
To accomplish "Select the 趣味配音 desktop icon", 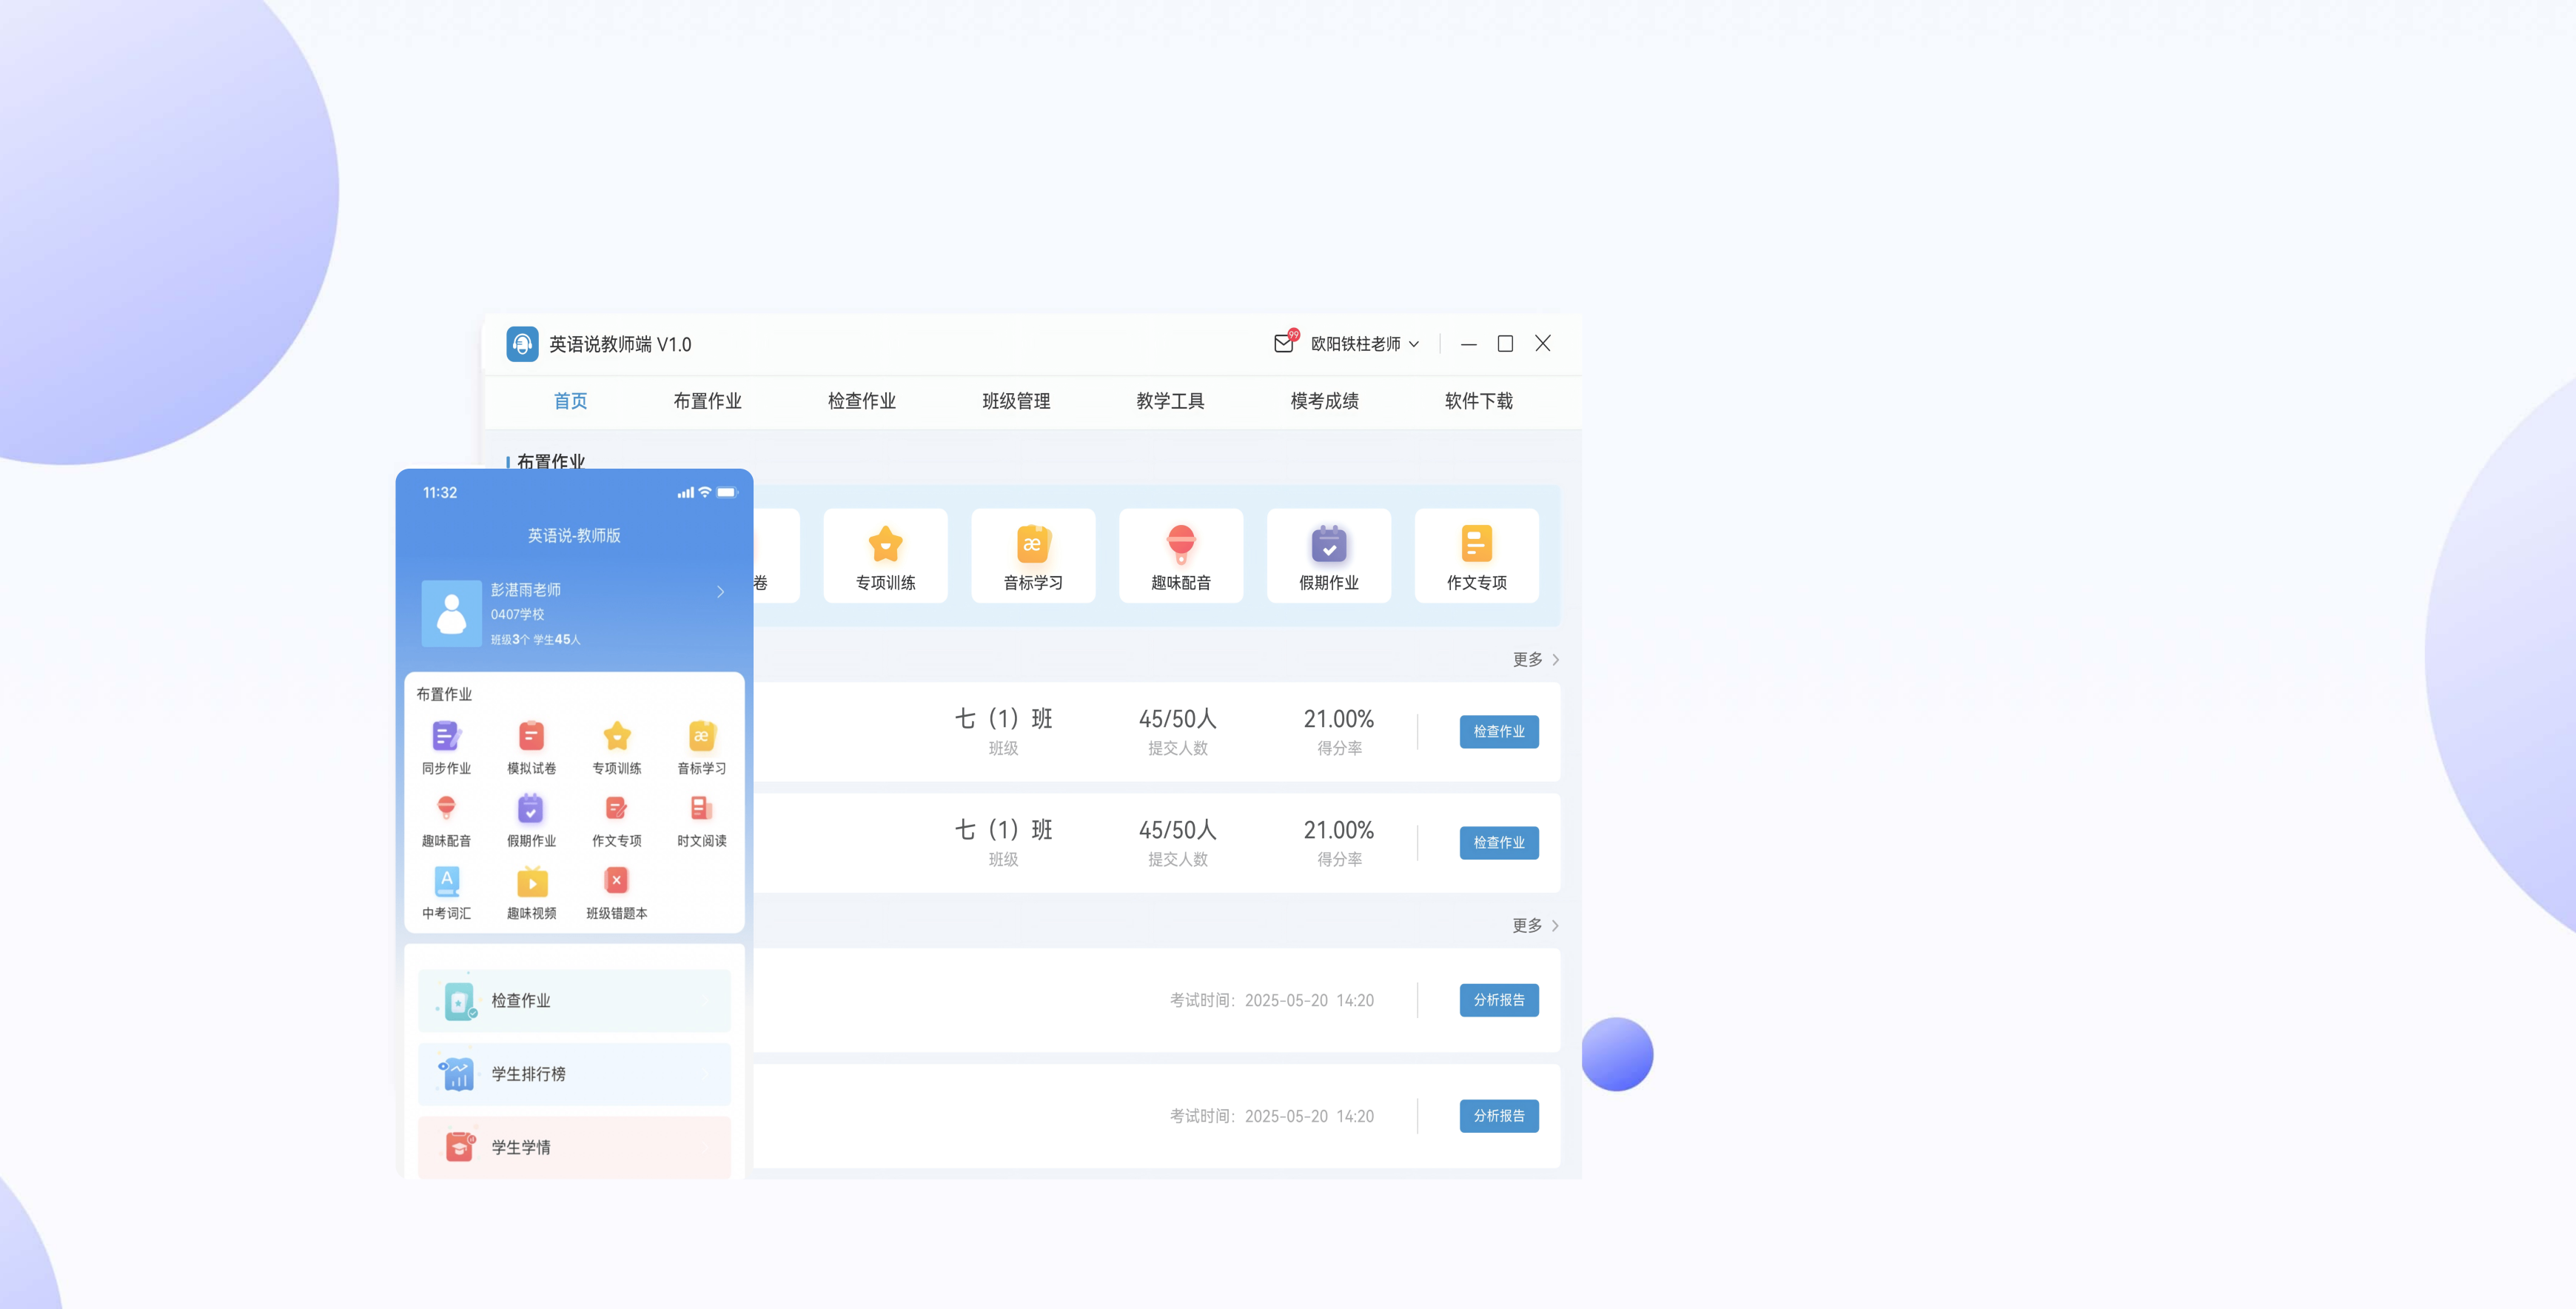I will [1180, 555].
